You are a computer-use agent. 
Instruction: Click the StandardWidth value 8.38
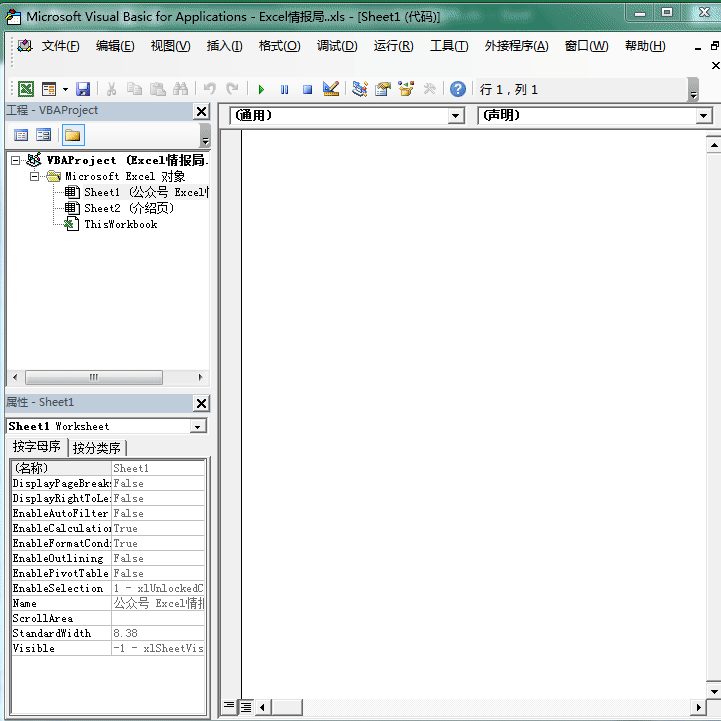coord(158,633)
